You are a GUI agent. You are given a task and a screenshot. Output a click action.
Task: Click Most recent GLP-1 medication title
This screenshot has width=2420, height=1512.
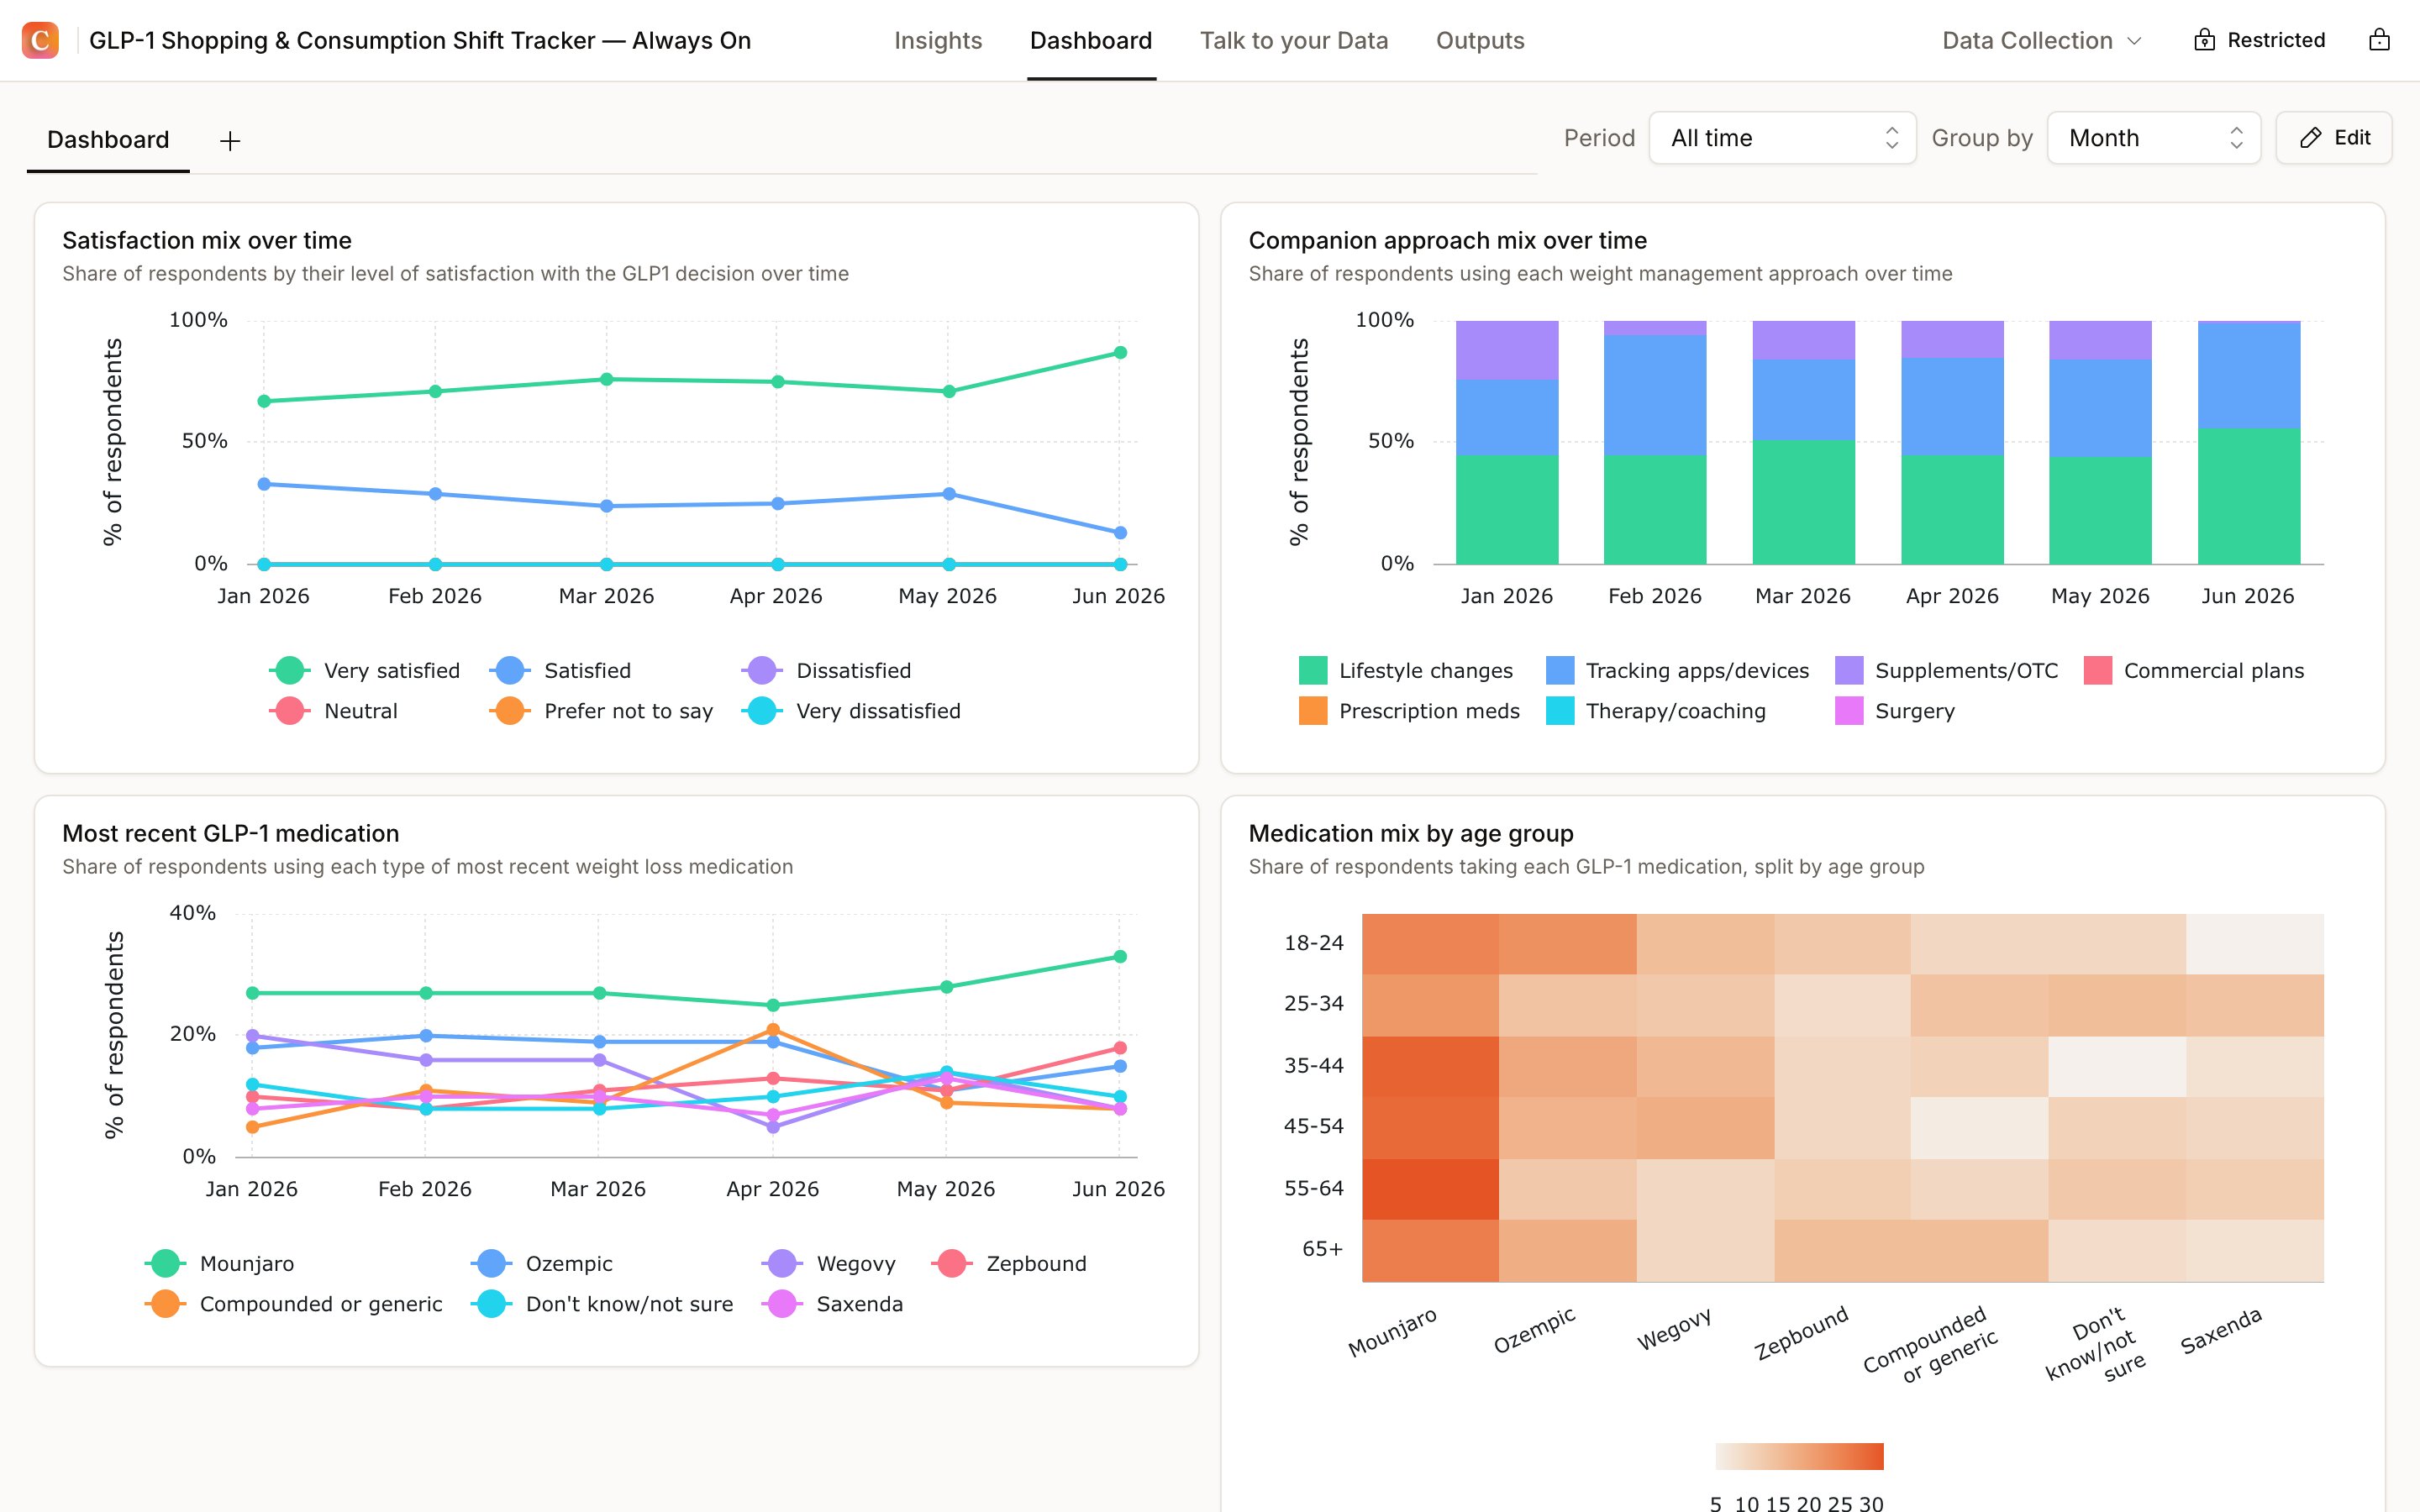click(231, 834)
